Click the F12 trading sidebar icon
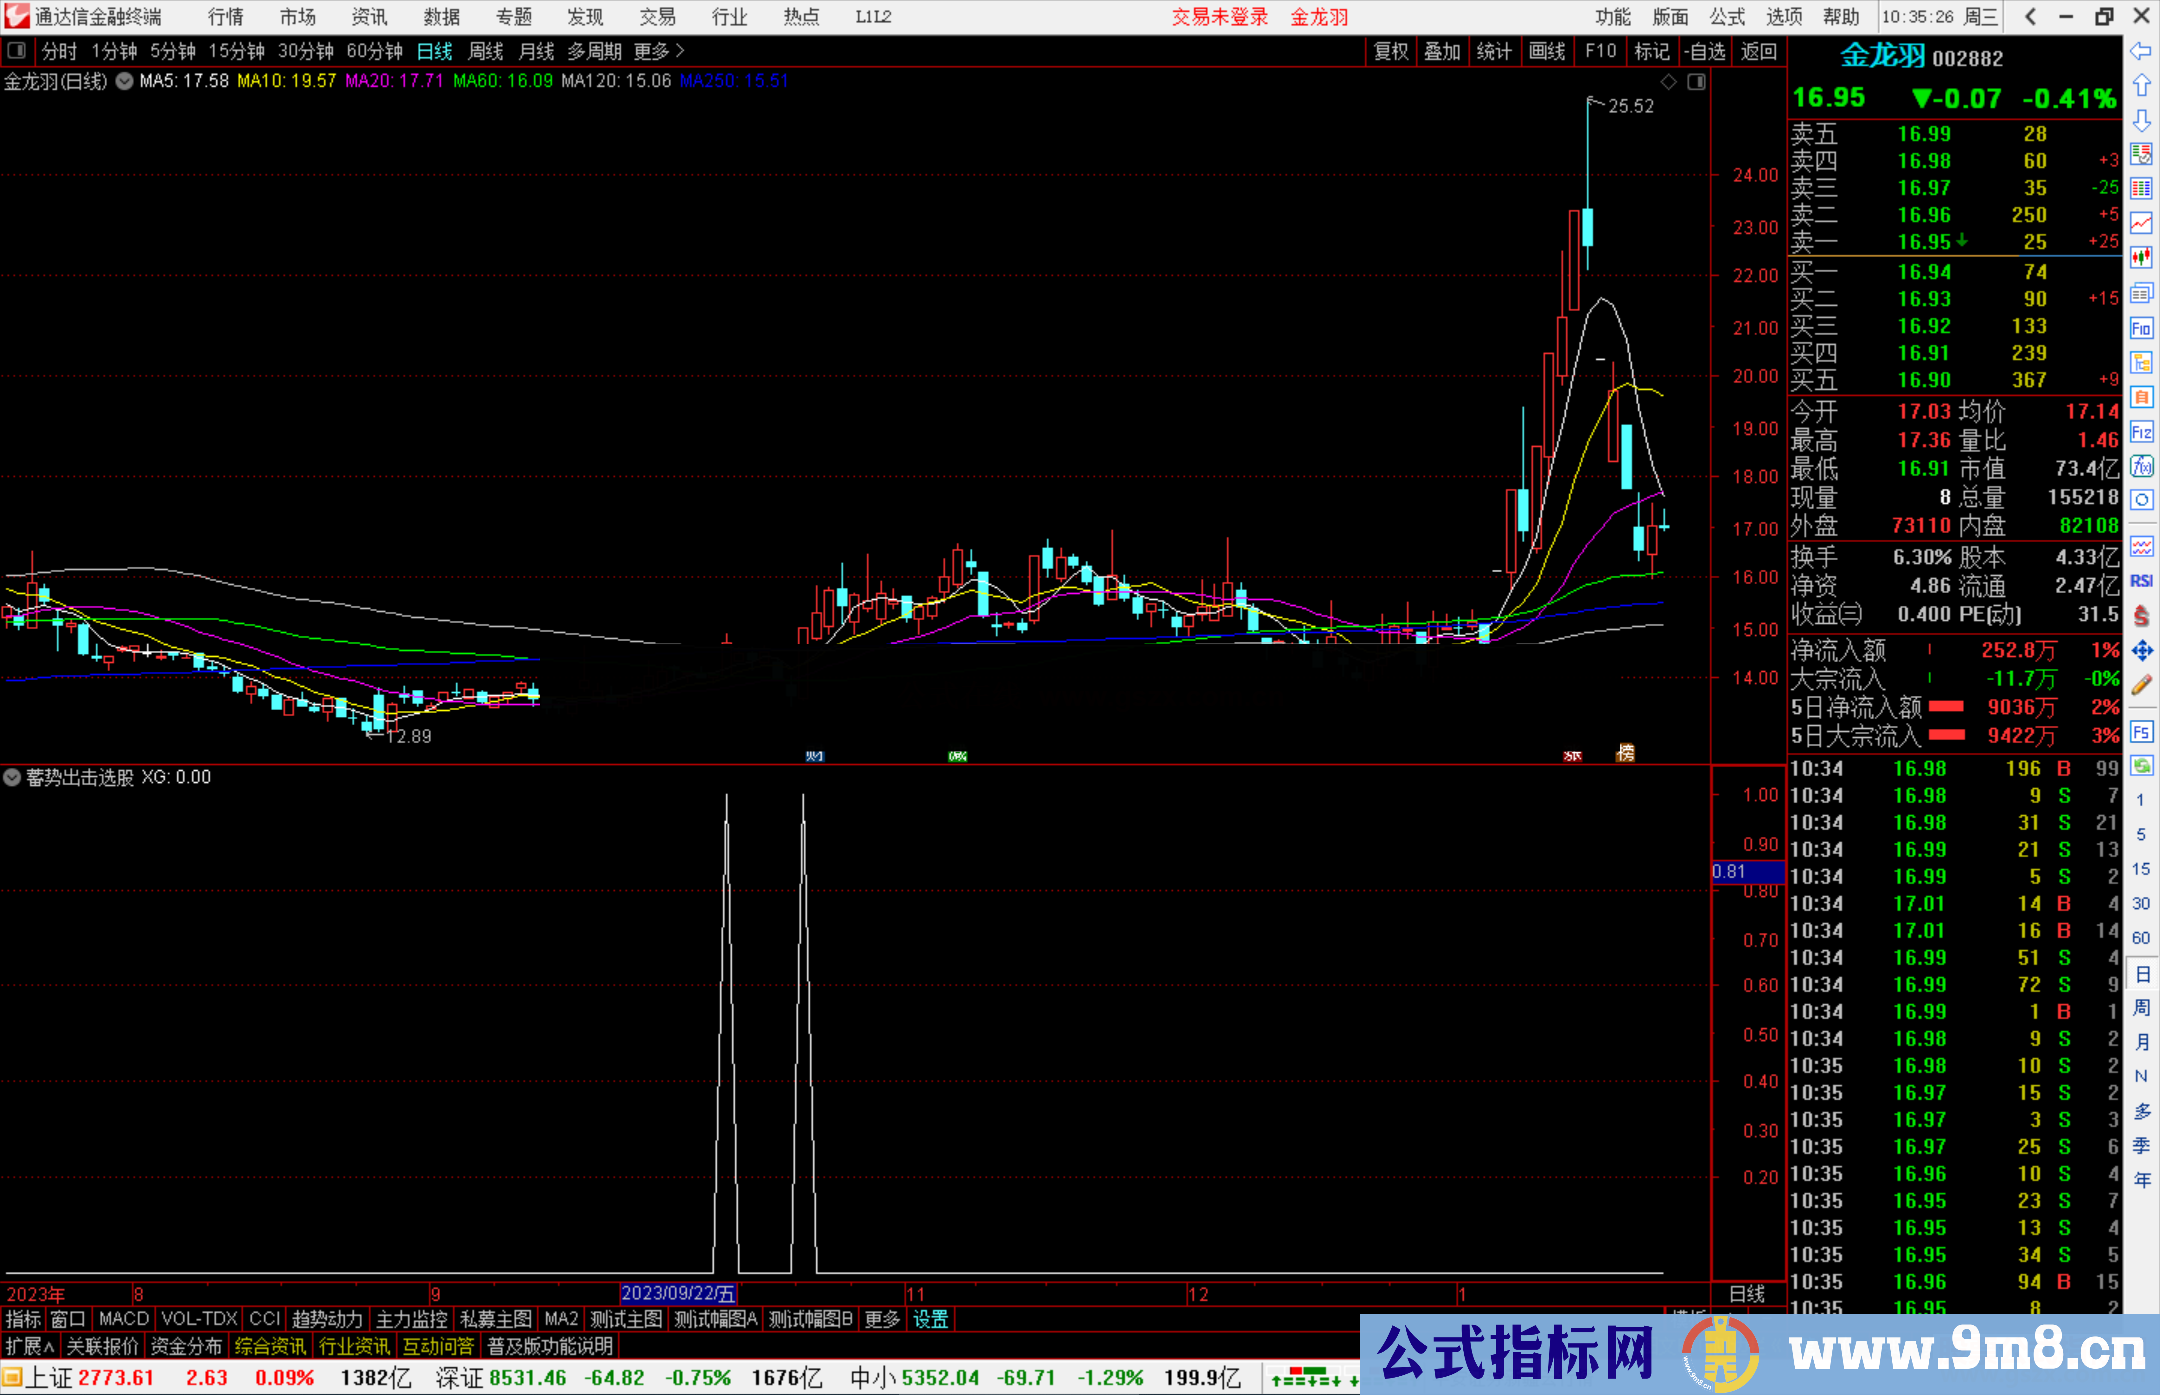2160x1395 pixels. (2141, 432)
